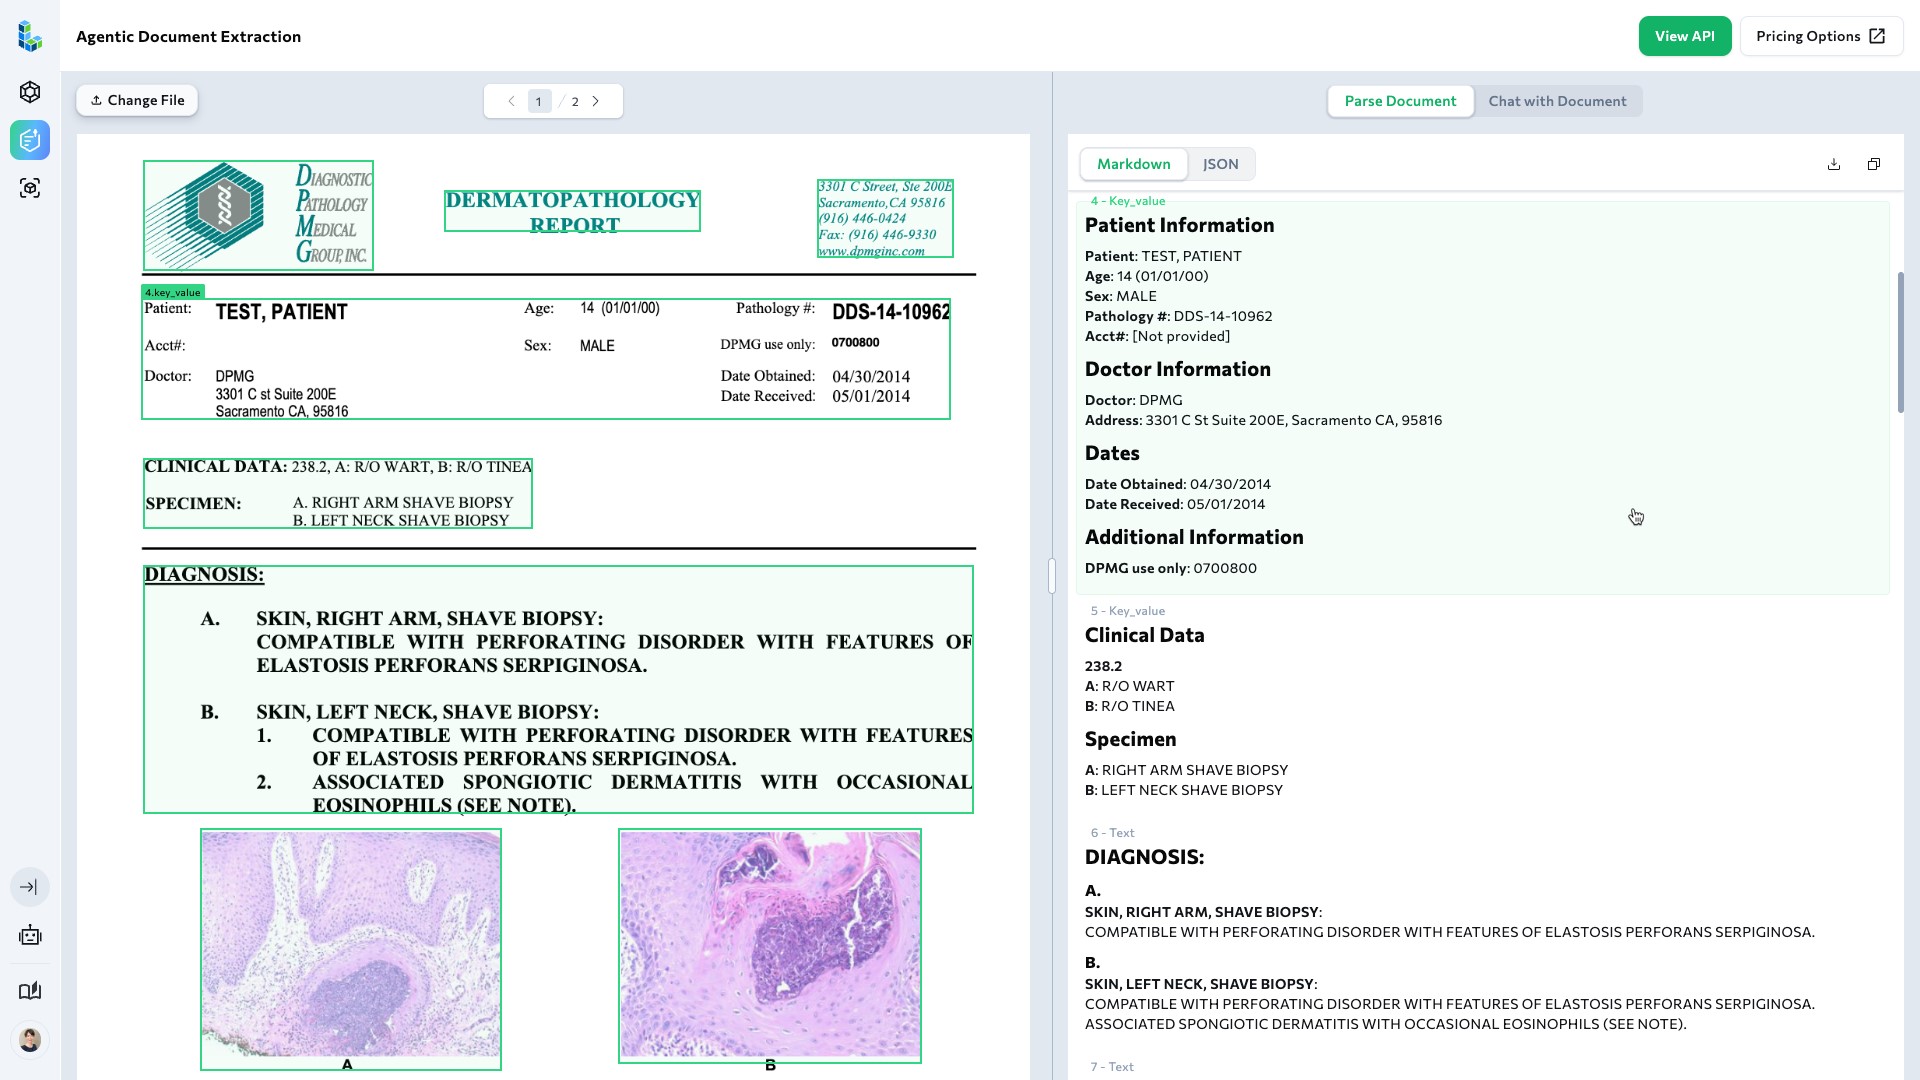Select the Markdown output view
1920x1080 pixels.
coord(1133,164)
